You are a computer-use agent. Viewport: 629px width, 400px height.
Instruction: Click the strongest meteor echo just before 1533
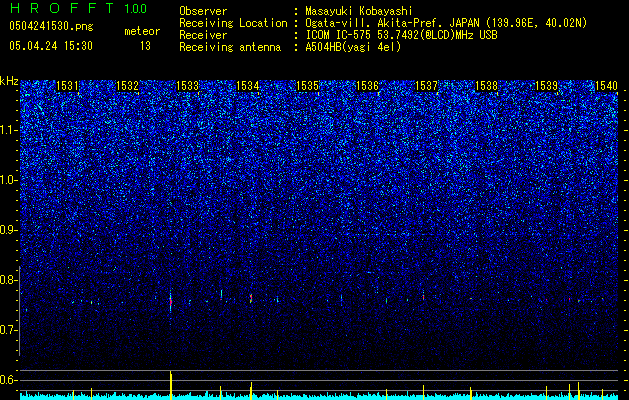click(170, 302)
